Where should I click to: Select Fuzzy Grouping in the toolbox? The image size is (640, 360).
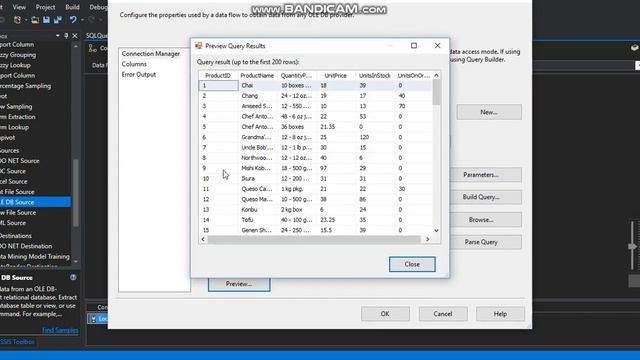tap(18, 55)
